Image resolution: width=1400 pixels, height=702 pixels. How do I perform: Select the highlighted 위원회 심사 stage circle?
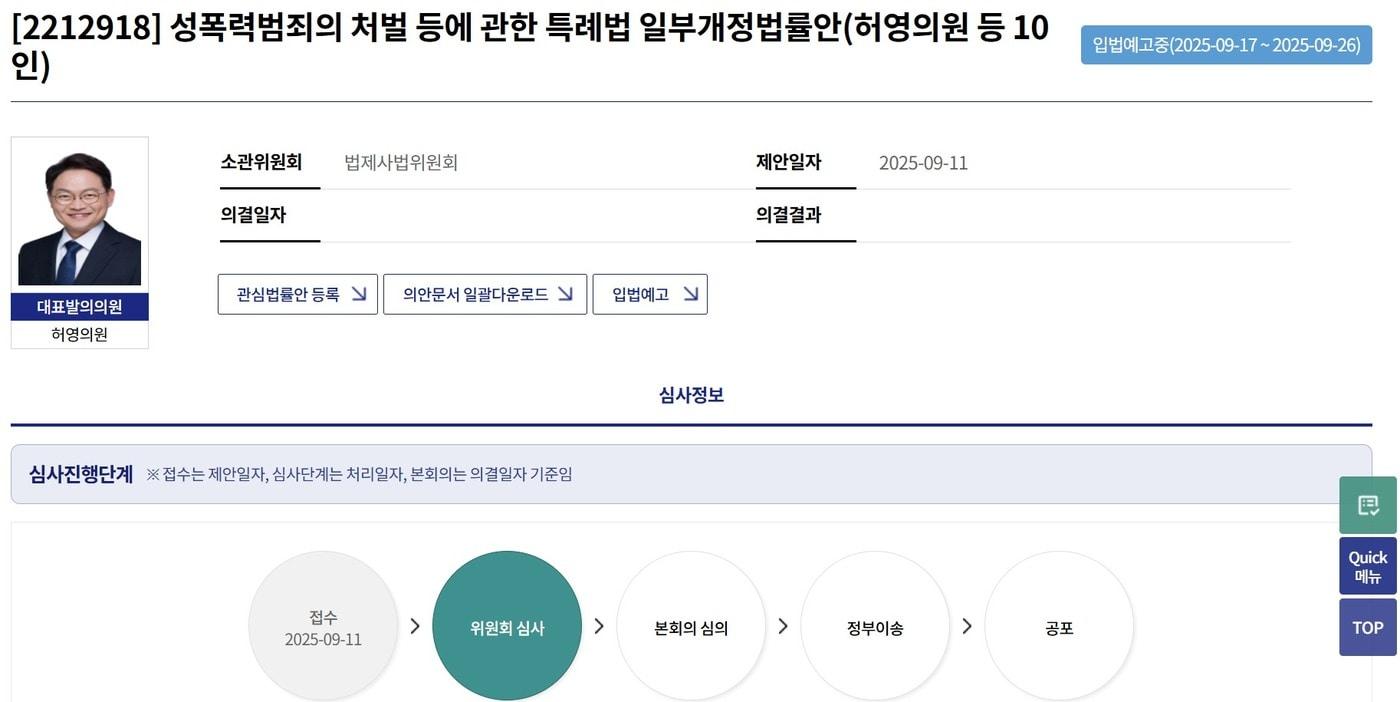click(x=506, y=626)
